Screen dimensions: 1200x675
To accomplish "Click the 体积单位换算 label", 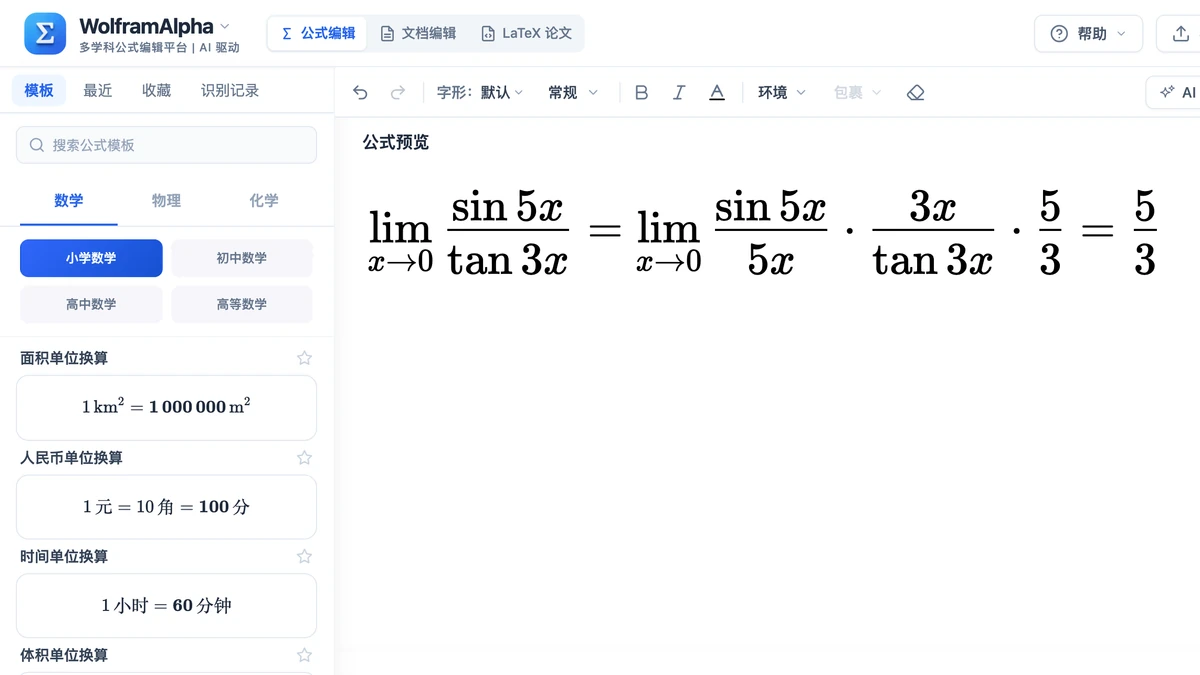I will click(x=64, y=656).
